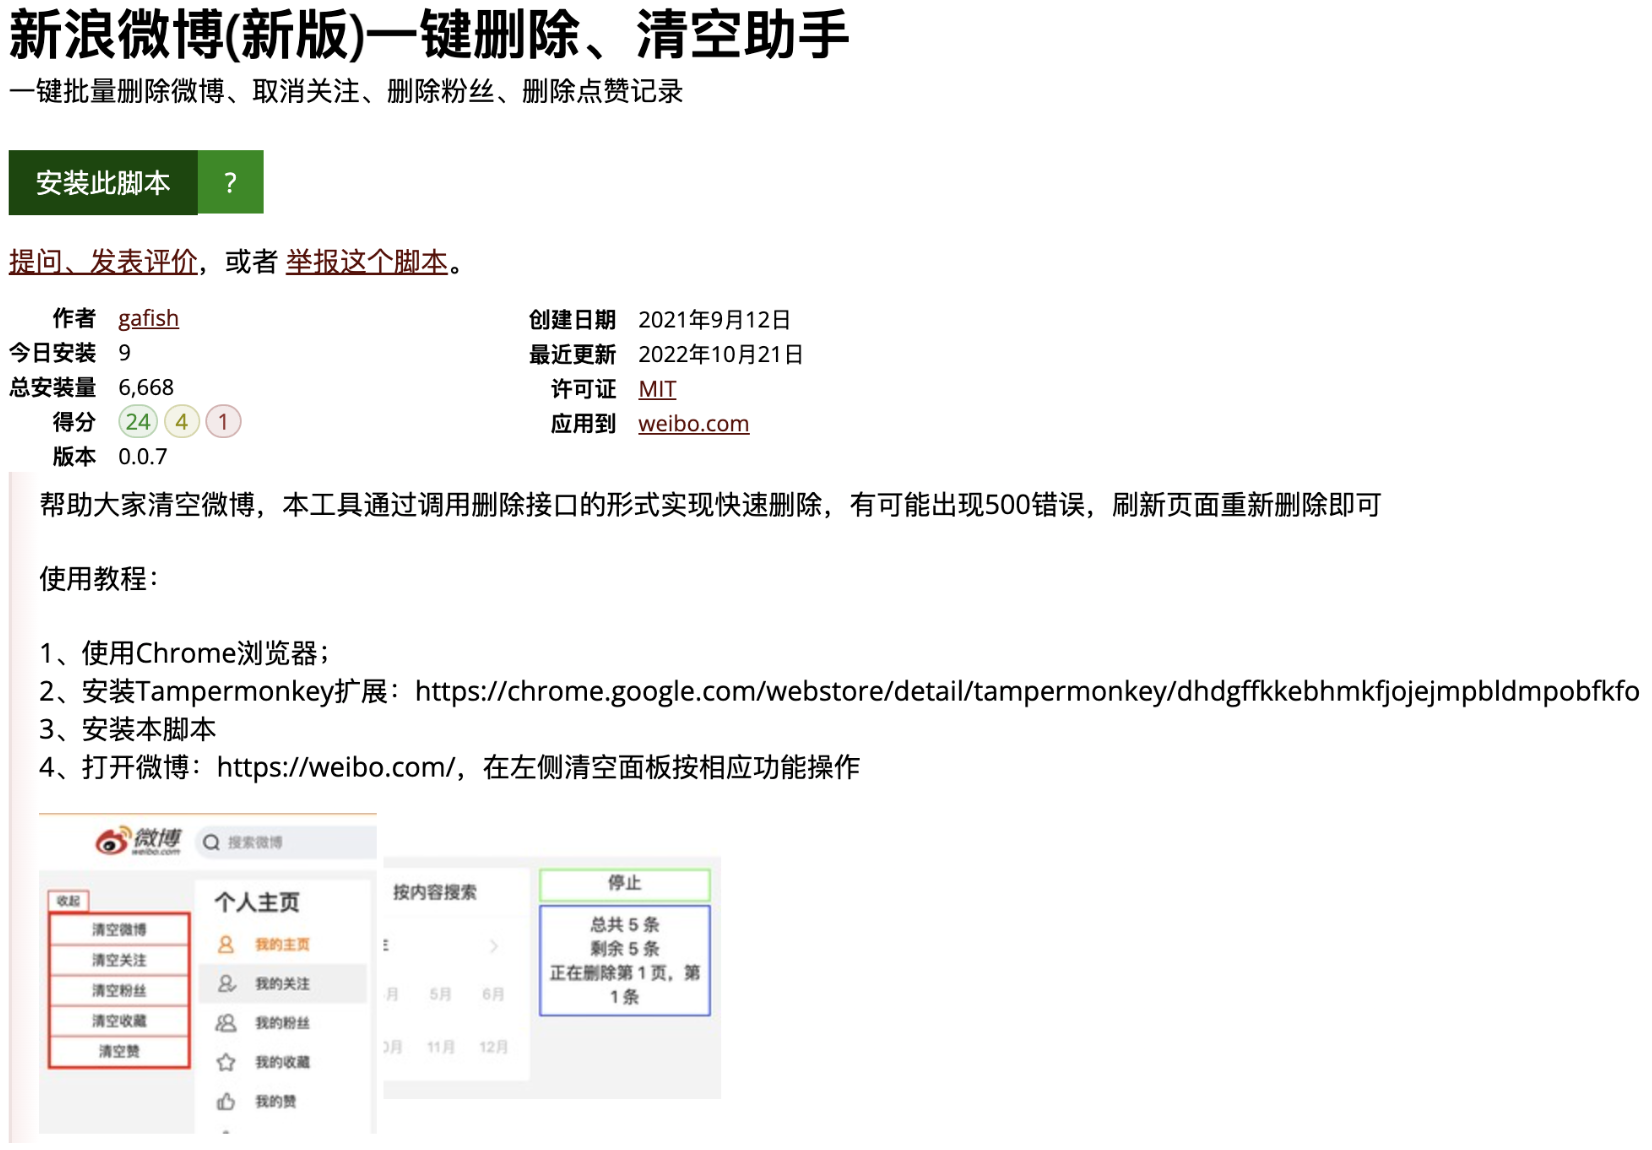This screenshot has width=1652, height=1150.
Task: Click the Tampermonkey Chrome webstore URL text
Action: coord(1027,691)
